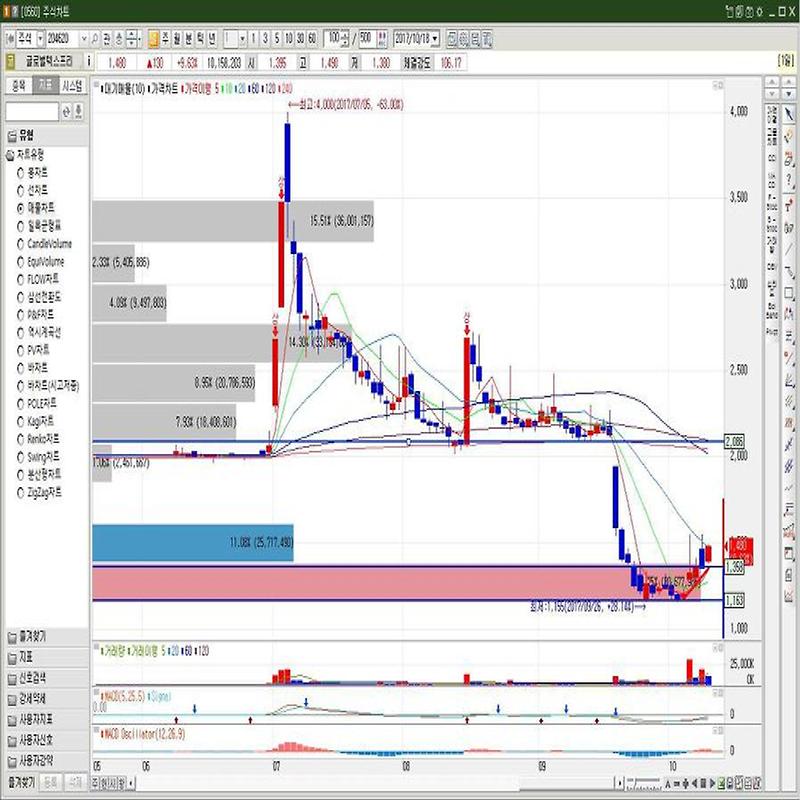The image size is (800, 800).
Task: Click the 분 minute period button
Action: pyautogui.click(x=189, y=38)
